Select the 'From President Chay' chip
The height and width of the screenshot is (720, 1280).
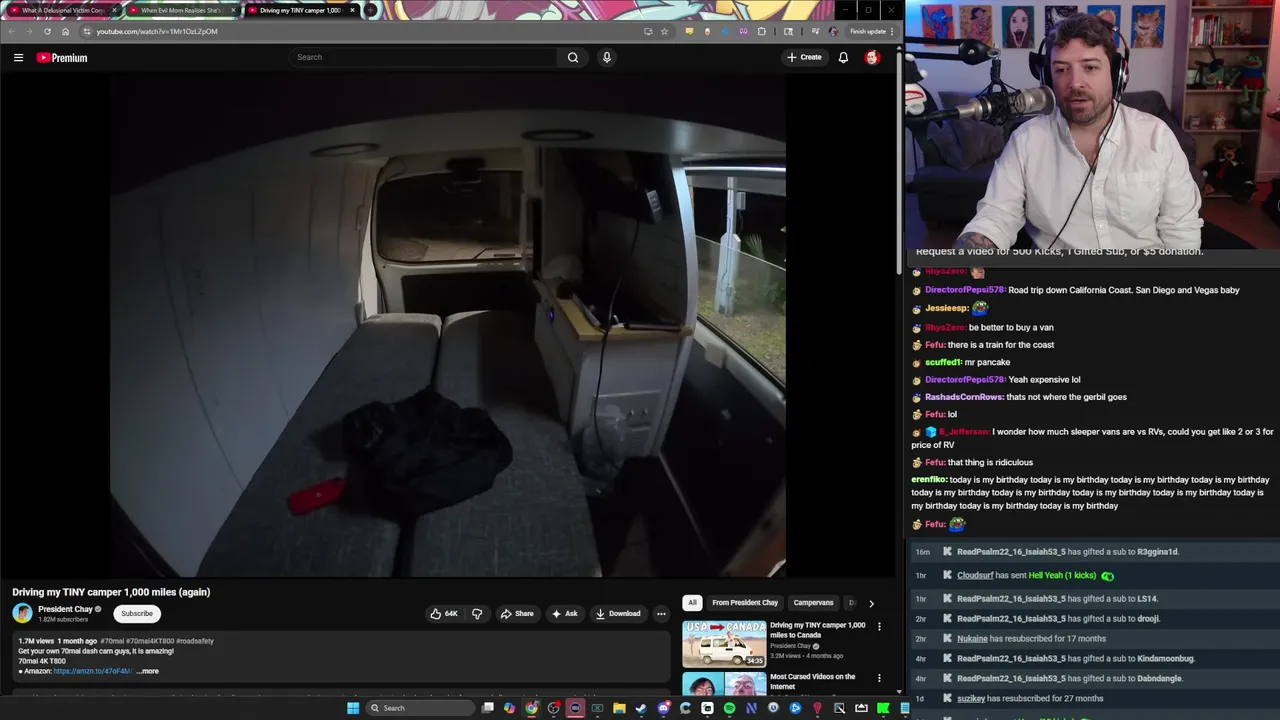click(745, 603)
